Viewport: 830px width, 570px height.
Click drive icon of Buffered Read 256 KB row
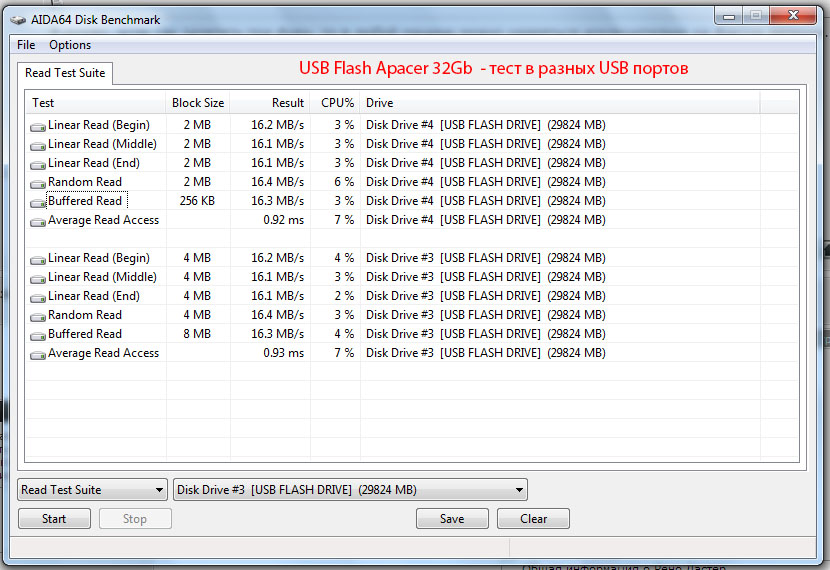click(x=38, y=202)
